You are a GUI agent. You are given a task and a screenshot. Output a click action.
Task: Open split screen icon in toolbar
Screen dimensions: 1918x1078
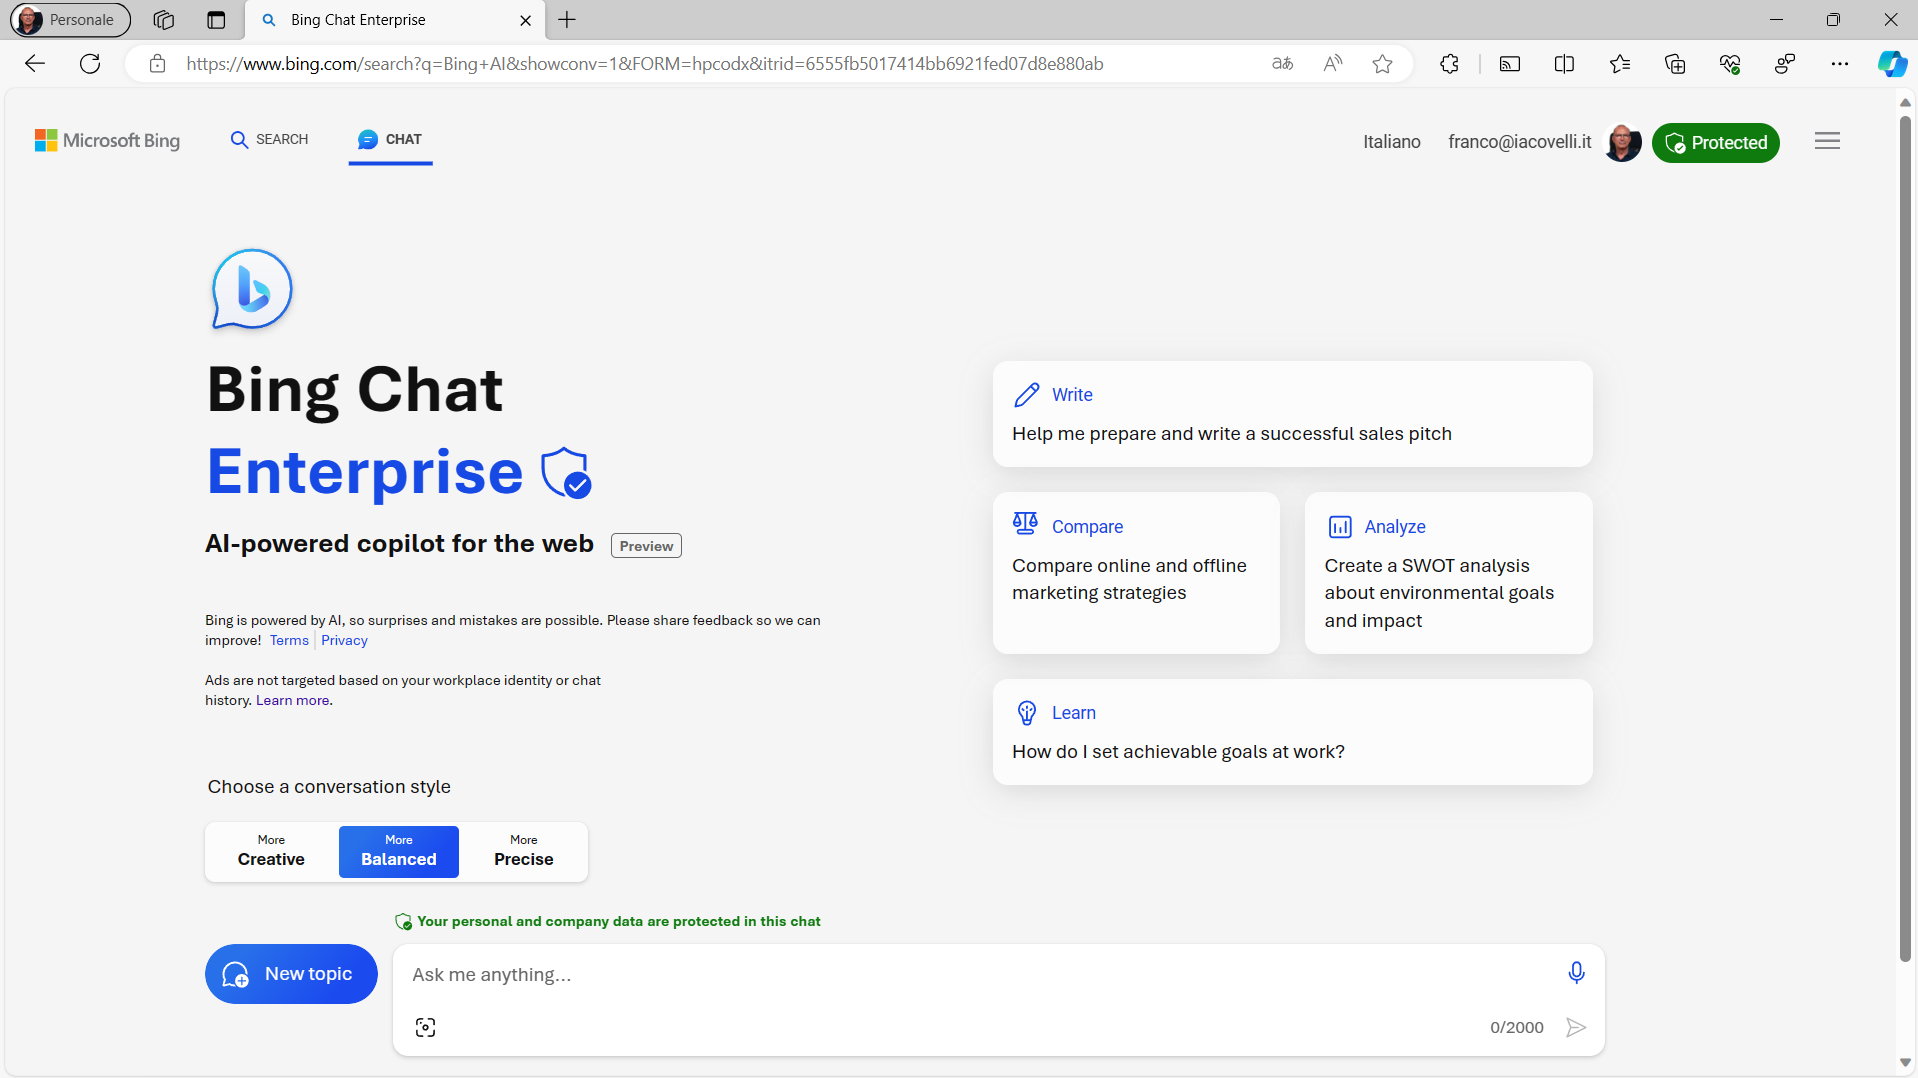click(1565, 64)
